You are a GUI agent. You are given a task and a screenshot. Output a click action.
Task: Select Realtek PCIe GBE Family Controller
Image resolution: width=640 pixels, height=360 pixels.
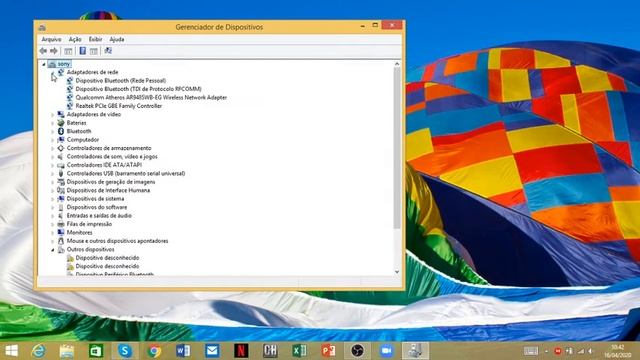coord(119,106)
